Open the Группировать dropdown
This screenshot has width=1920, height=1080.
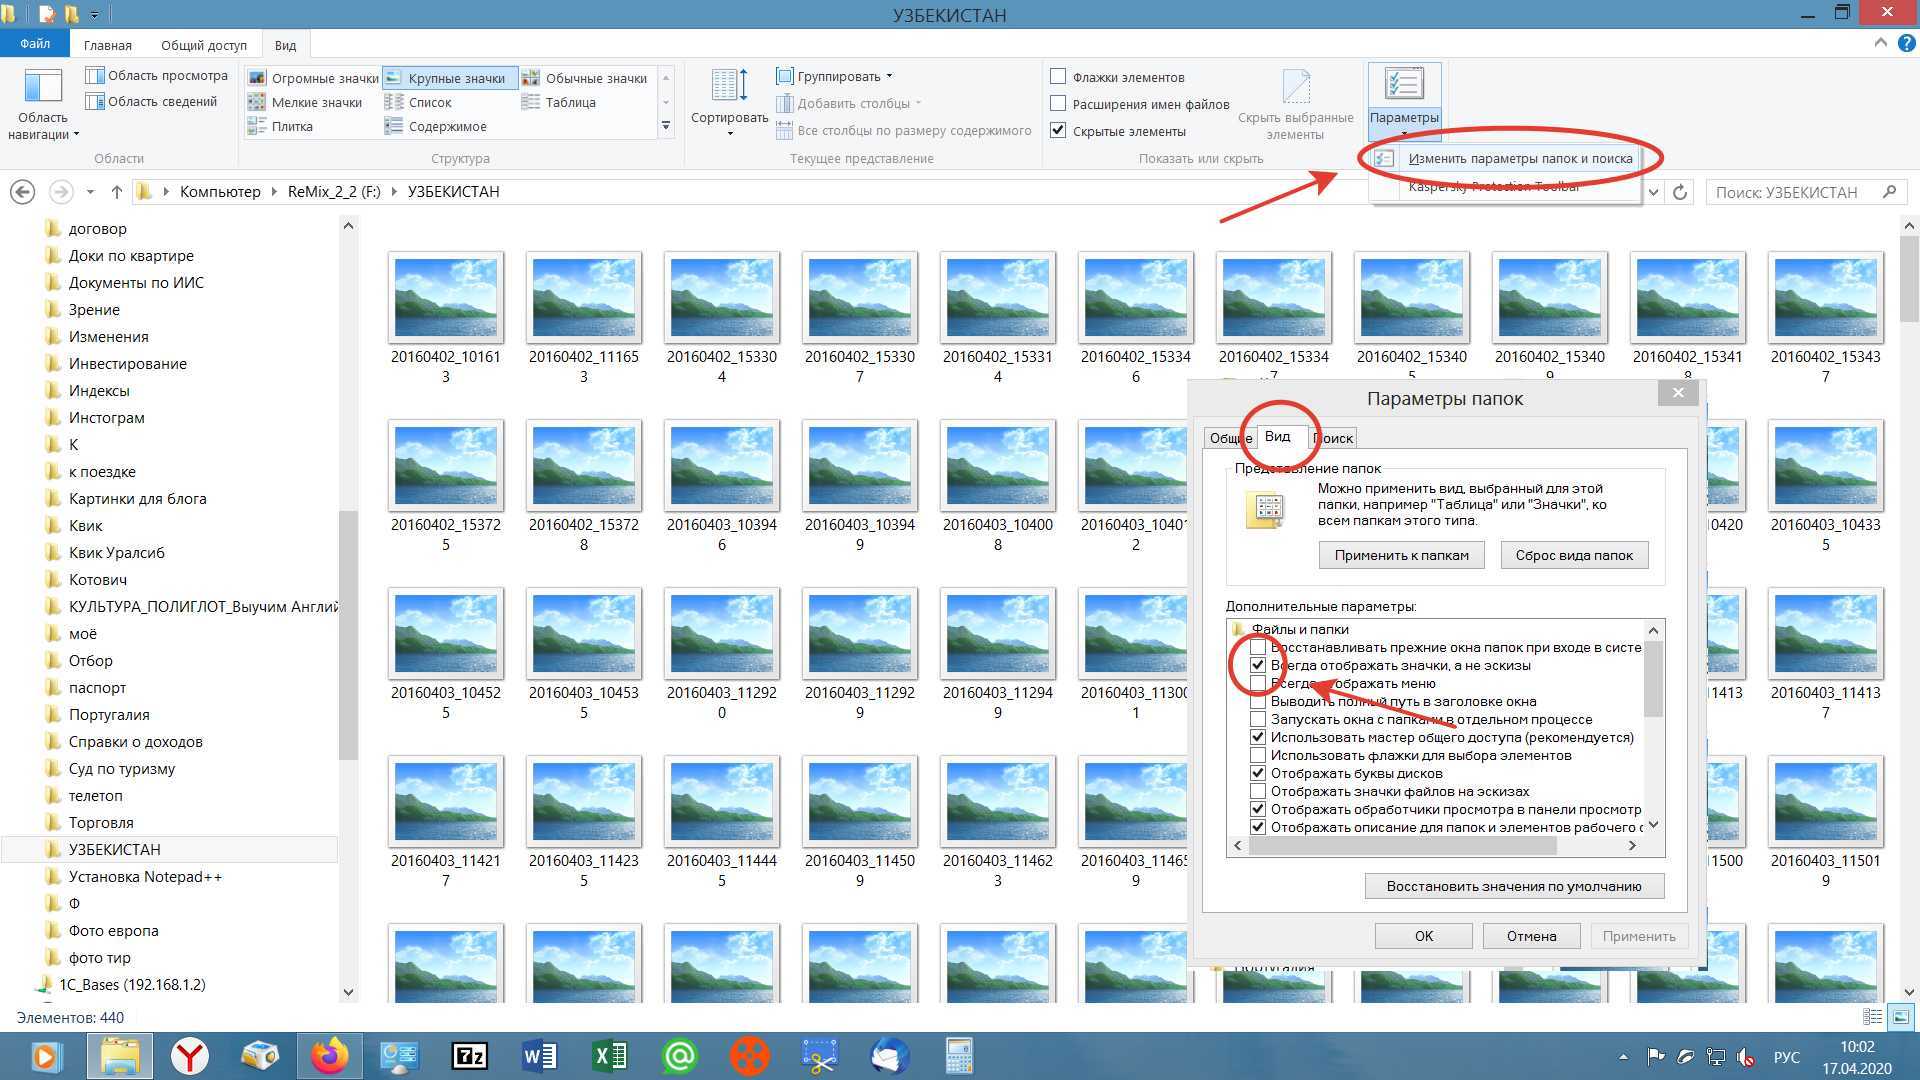[x=835, y=76]
